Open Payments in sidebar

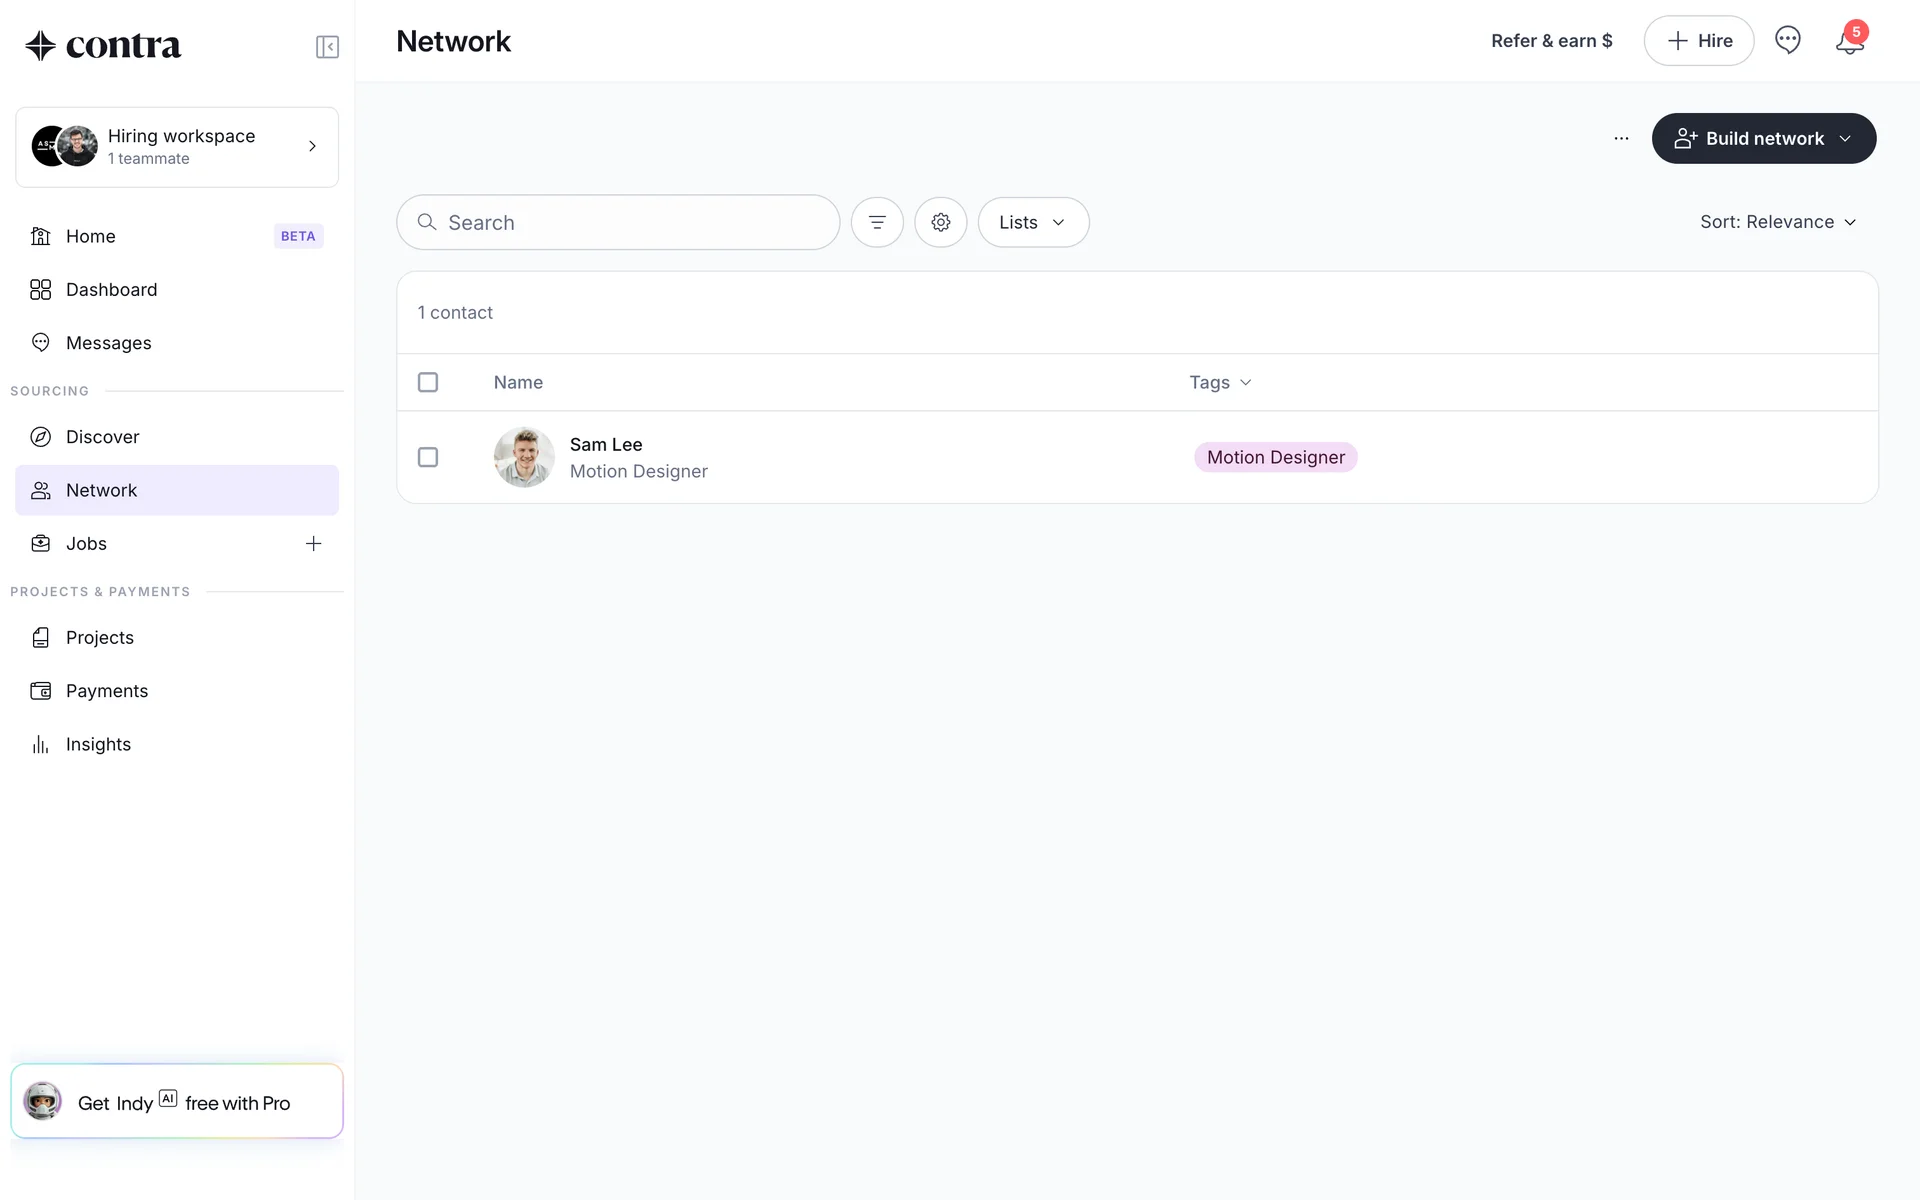click(x=106, y=691)
